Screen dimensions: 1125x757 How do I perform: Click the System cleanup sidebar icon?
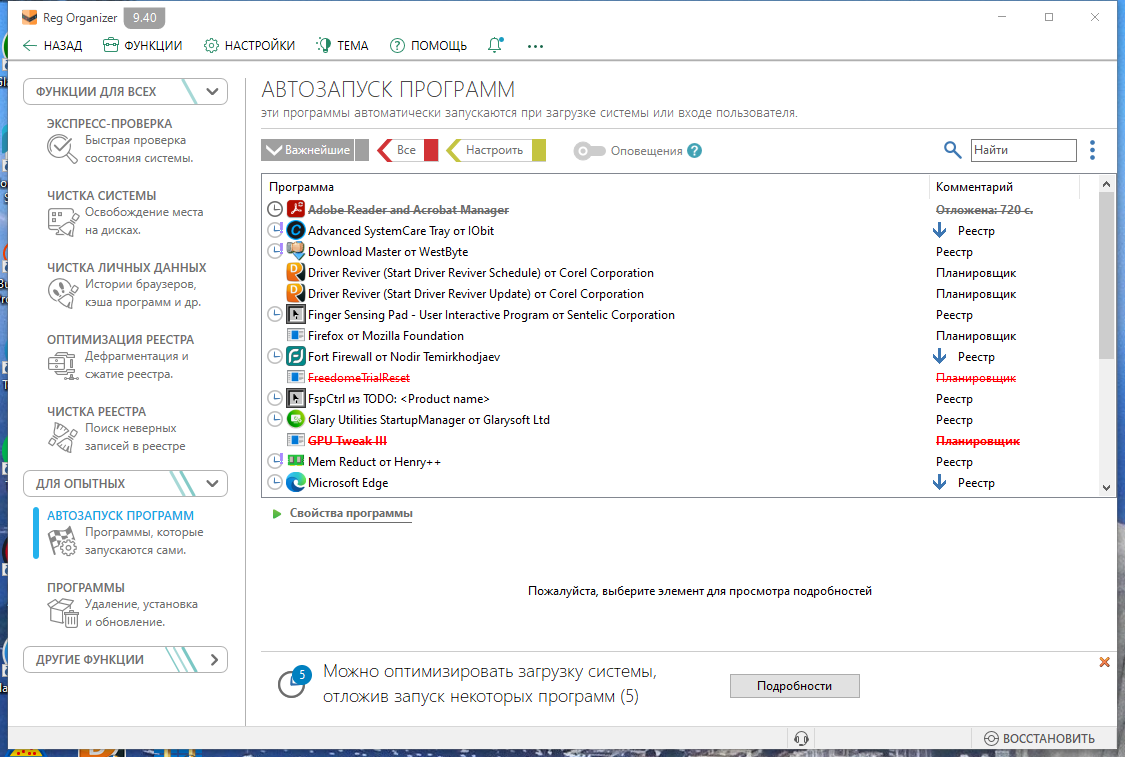click(x=62, y=221)
